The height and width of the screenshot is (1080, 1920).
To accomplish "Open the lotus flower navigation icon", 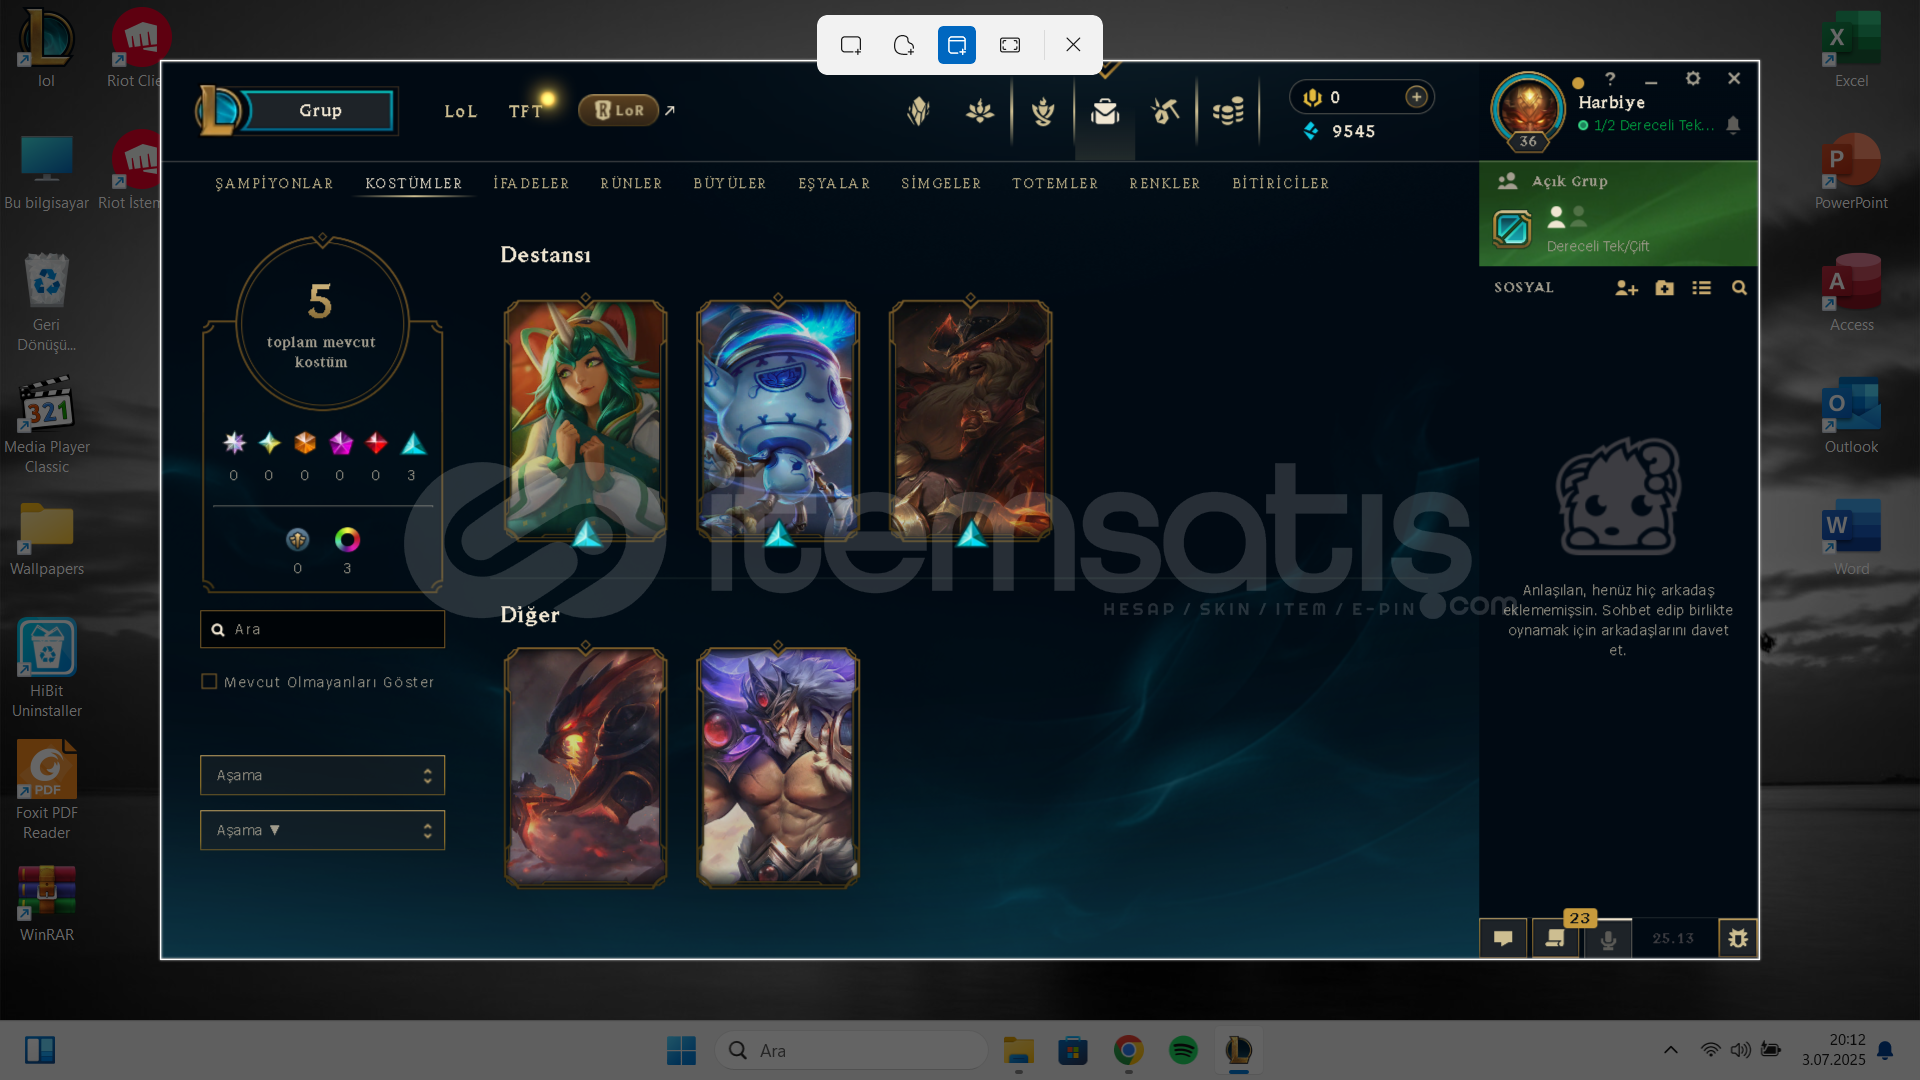I will (980, 111).
